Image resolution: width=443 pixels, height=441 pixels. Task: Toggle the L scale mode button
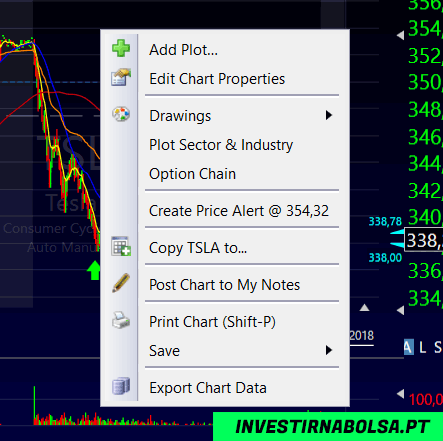coord(422,347)
